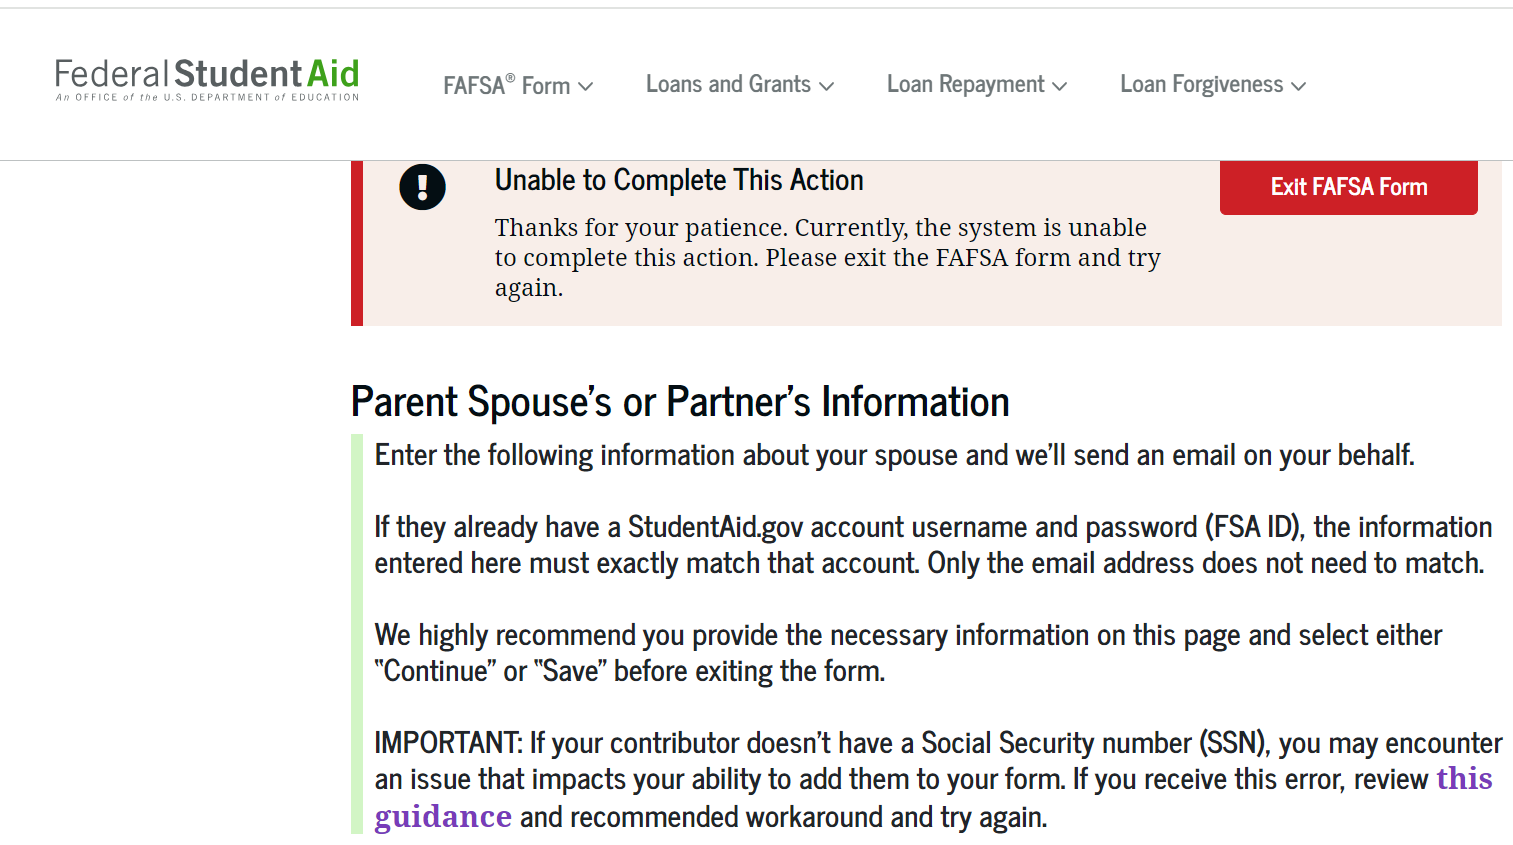Image resolution: width=1513 pixels, height=845 pixels.
Task: Click the Federal Student Aid logo
Action: click(207, 79)
